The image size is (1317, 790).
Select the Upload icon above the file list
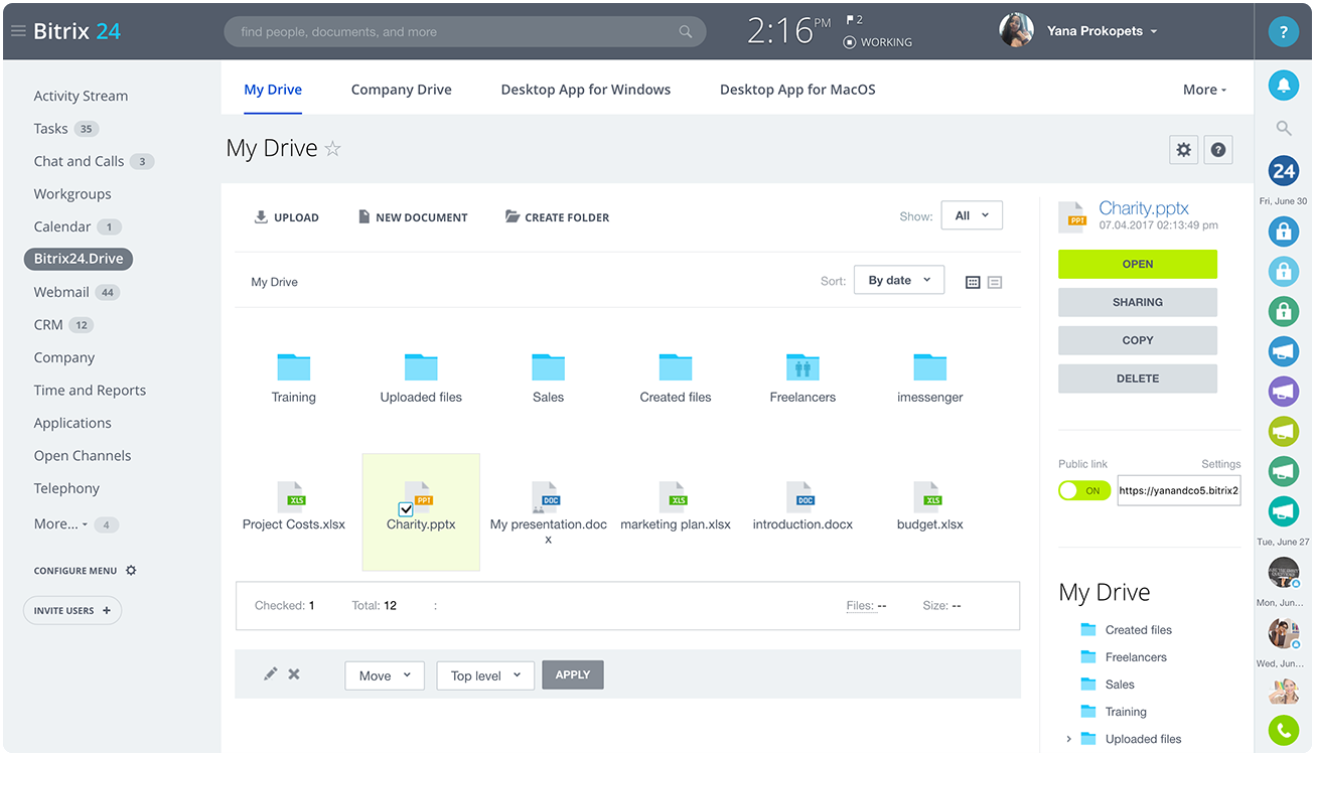262,216
